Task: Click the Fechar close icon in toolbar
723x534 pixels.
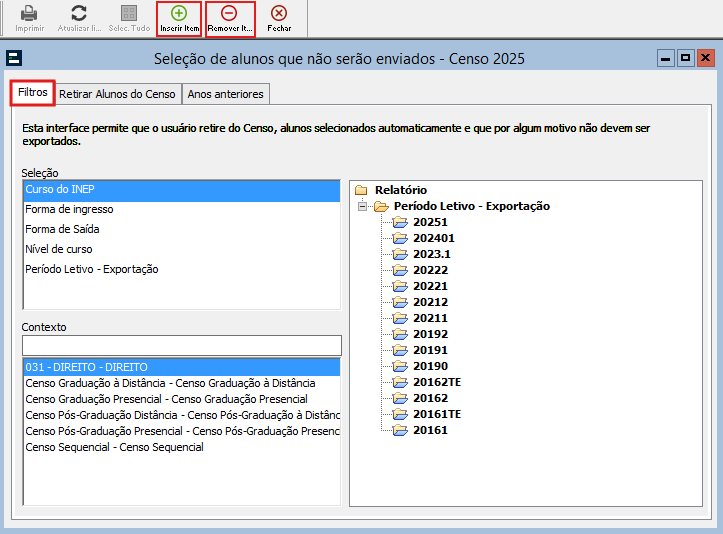Action: [x=279, y=13]
